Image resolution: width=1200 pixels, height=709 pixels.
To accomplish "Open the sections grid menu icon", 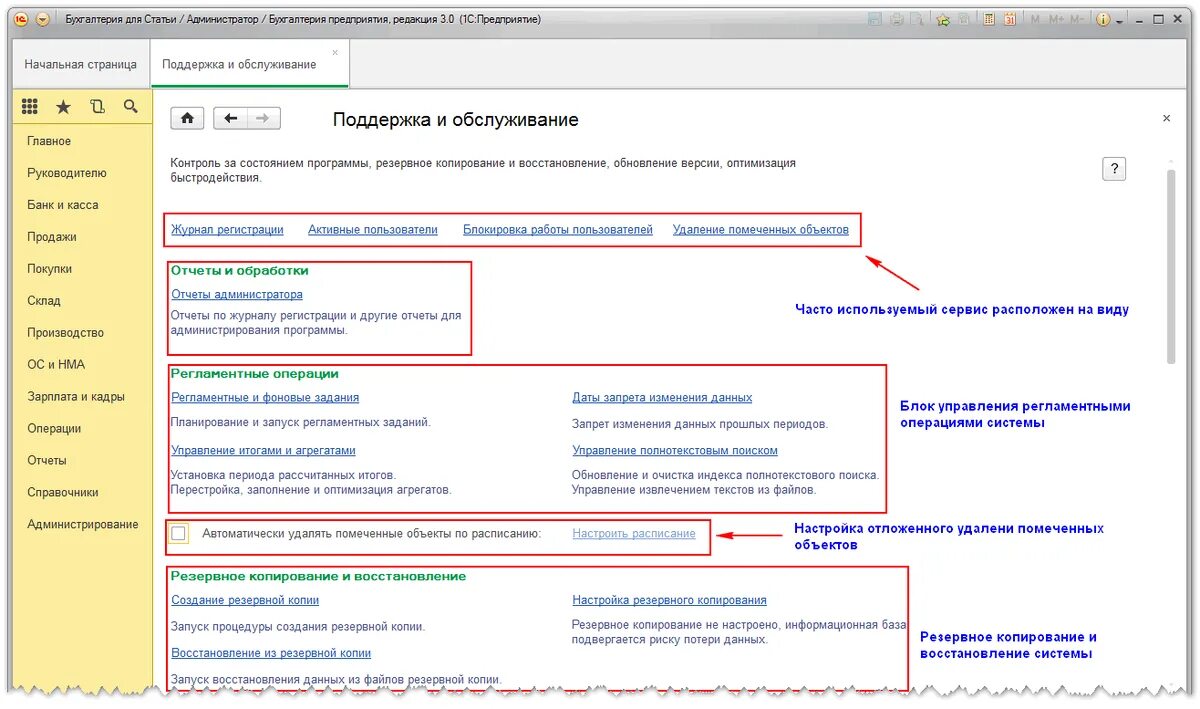I will (x=30, y=106).
